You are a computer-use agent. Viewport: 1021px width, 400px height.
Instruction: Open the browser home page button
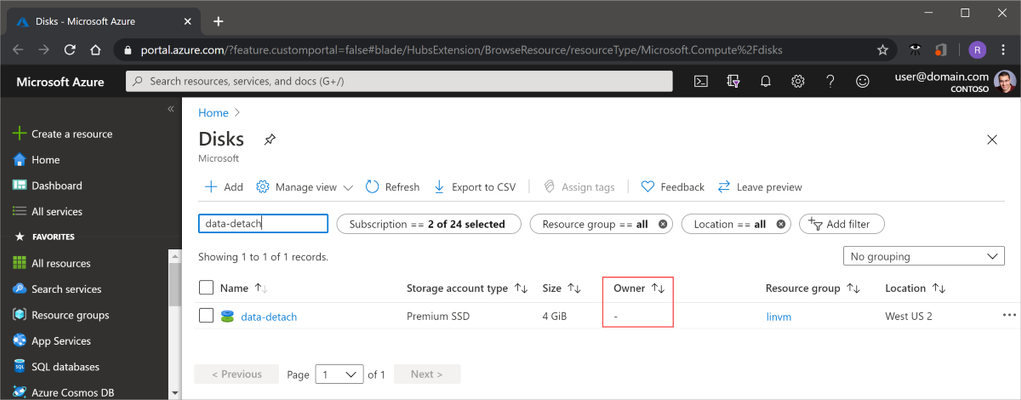pos(95,50)
